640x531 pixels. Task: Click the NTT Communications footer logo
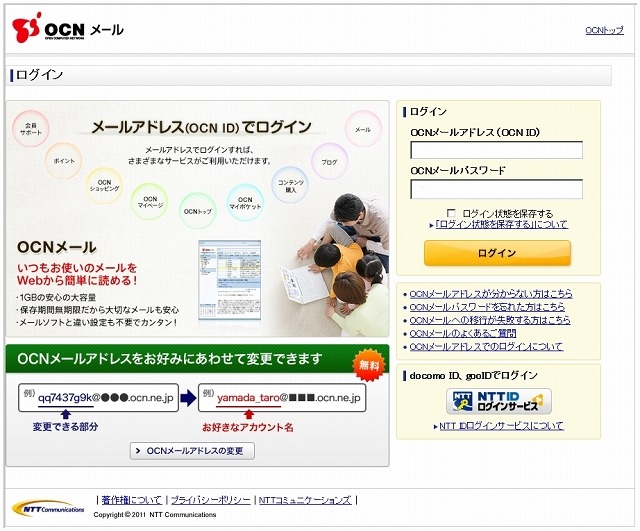click(x=48, y=509)
